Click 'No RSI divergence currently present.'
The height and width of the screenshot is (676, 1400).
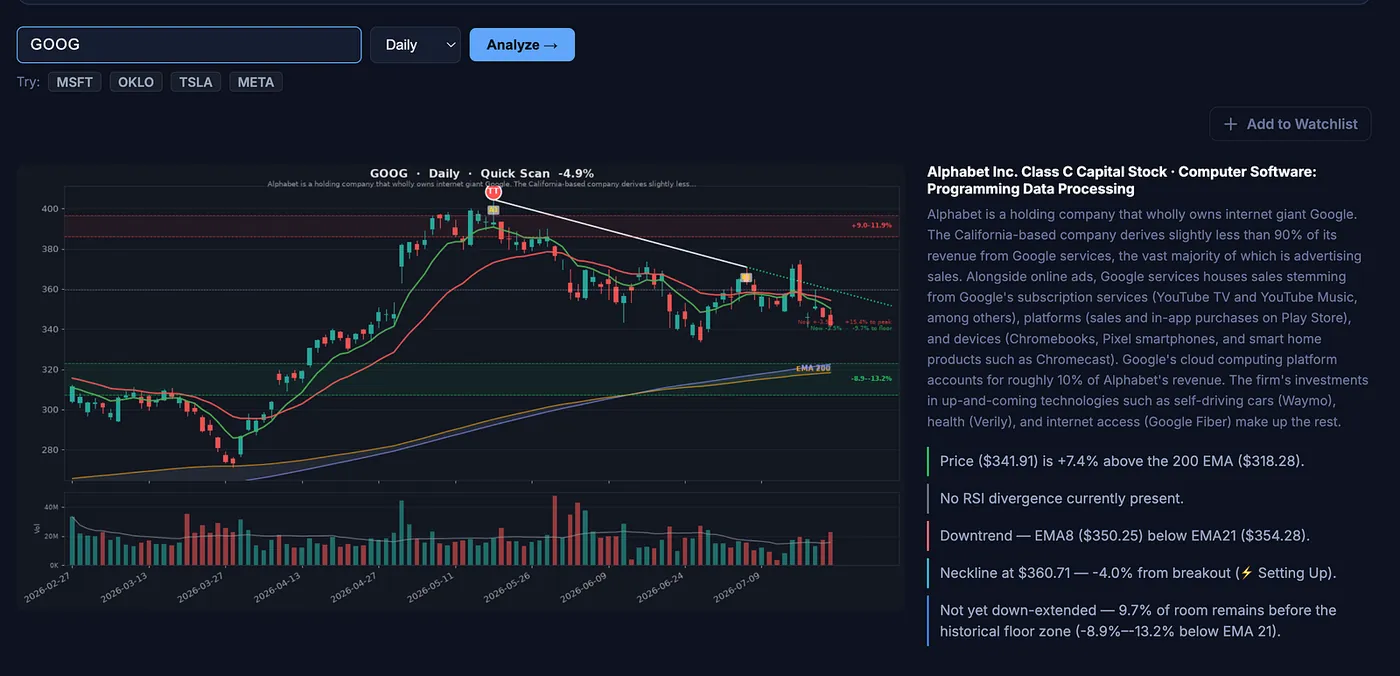(1062, 498)
